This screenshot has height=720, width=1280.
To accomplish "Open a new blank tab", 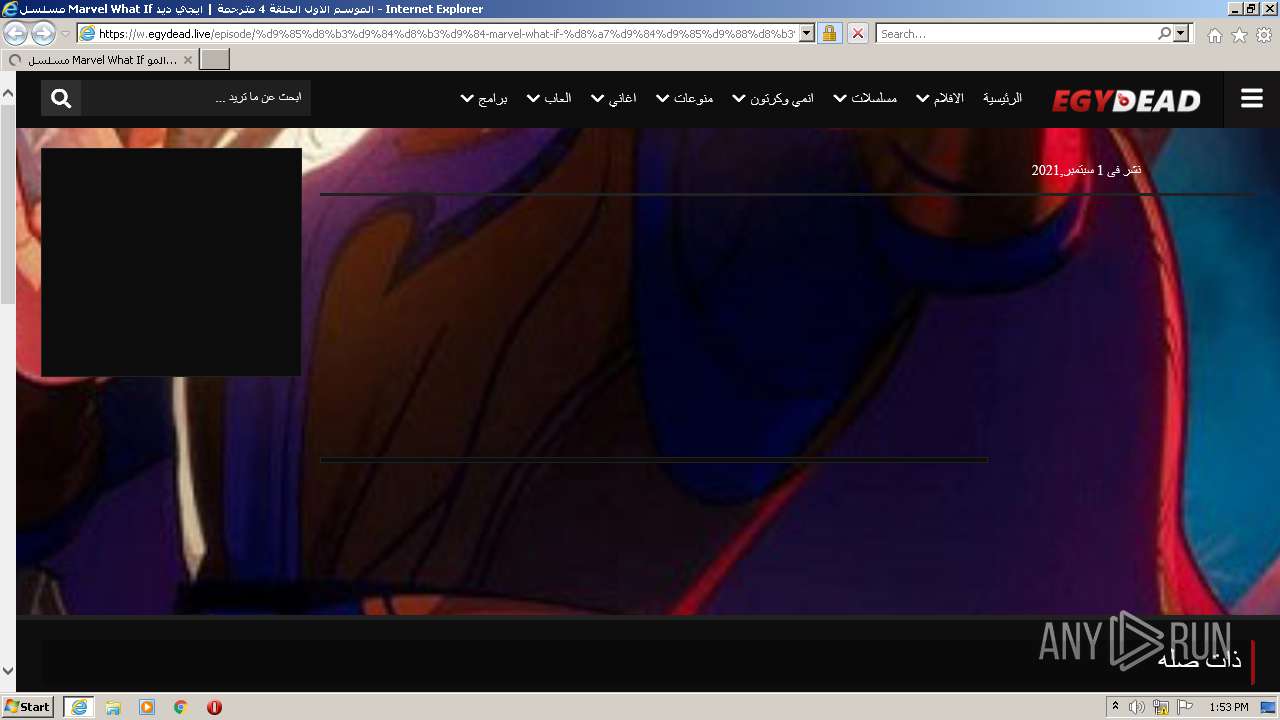I will pos(215,59).
